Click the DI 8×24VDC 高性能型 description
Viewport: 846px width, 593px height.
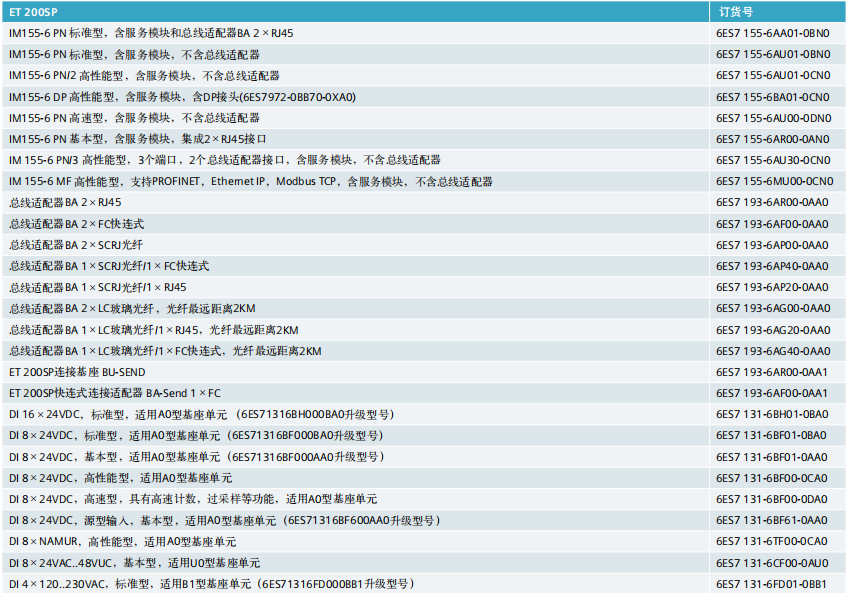pos(120,478)
